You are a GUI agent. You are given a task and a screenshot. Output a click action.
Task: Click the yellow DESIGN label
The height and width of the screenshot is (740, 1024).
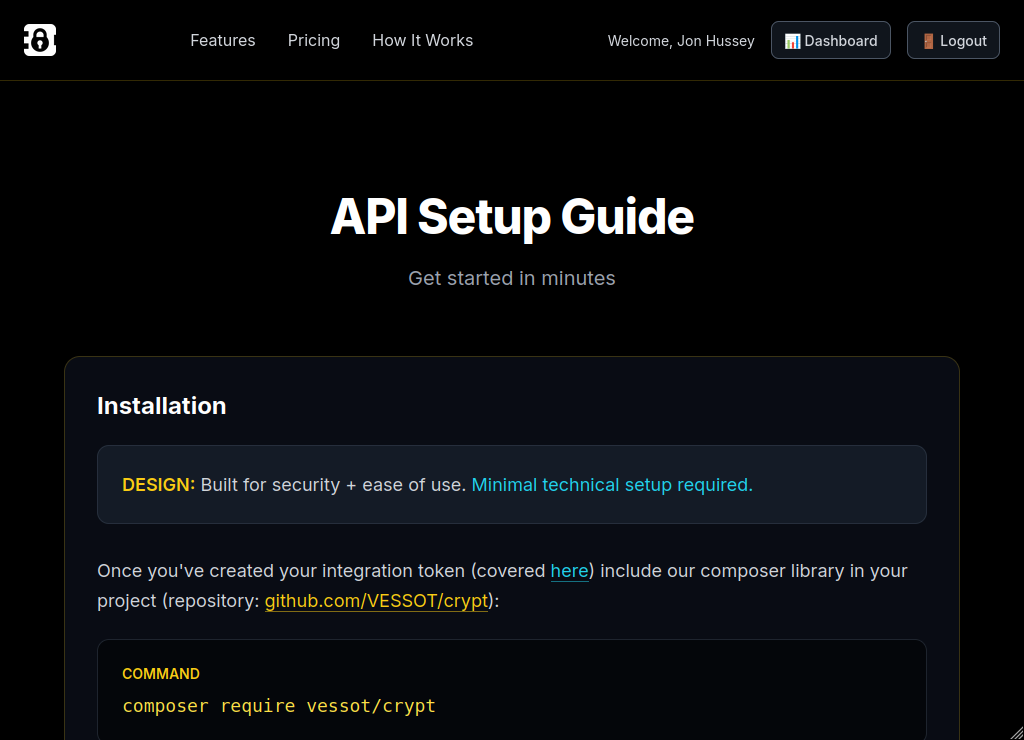pyautogui.click(x=158, y=485)
